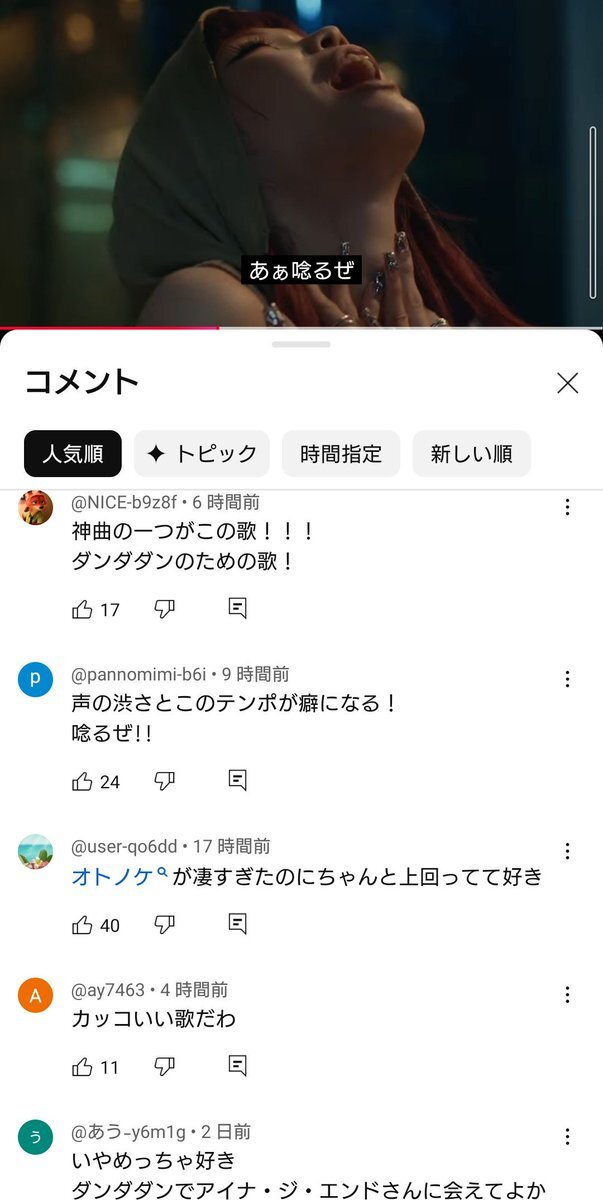Reply to the @pannomimi-b6i comment

[x=237, y=780]
